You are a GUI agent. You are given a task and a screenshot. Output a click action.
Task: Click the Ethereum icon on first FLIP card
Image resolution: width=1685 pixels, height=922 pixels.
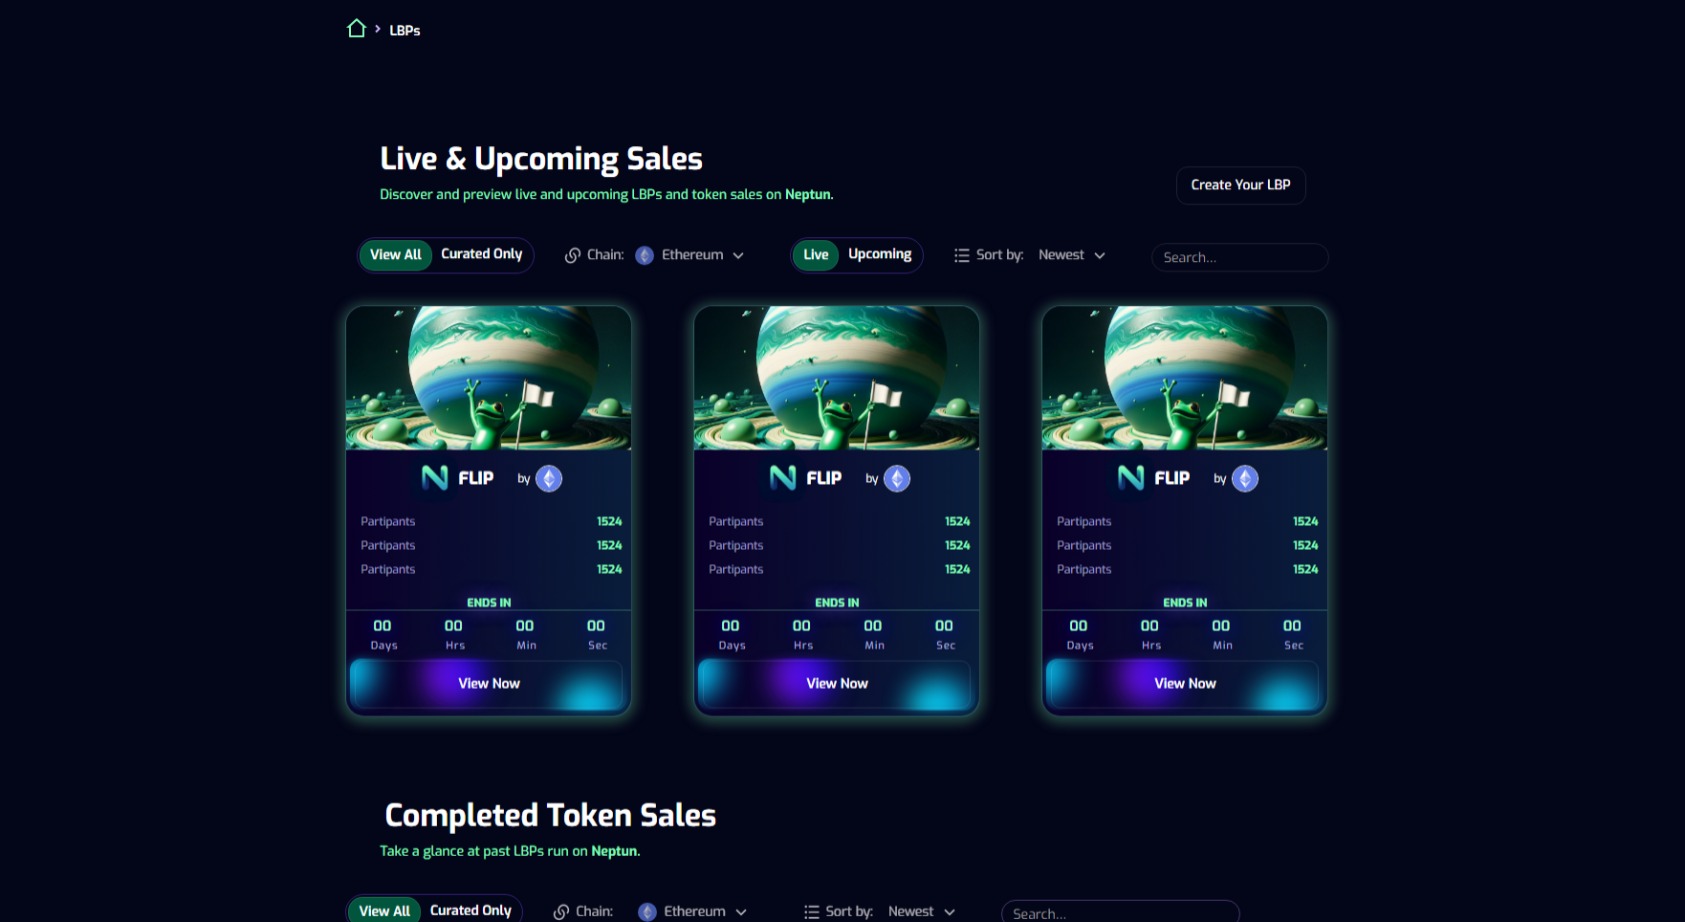pyautogui.click(x=549, y=479)
